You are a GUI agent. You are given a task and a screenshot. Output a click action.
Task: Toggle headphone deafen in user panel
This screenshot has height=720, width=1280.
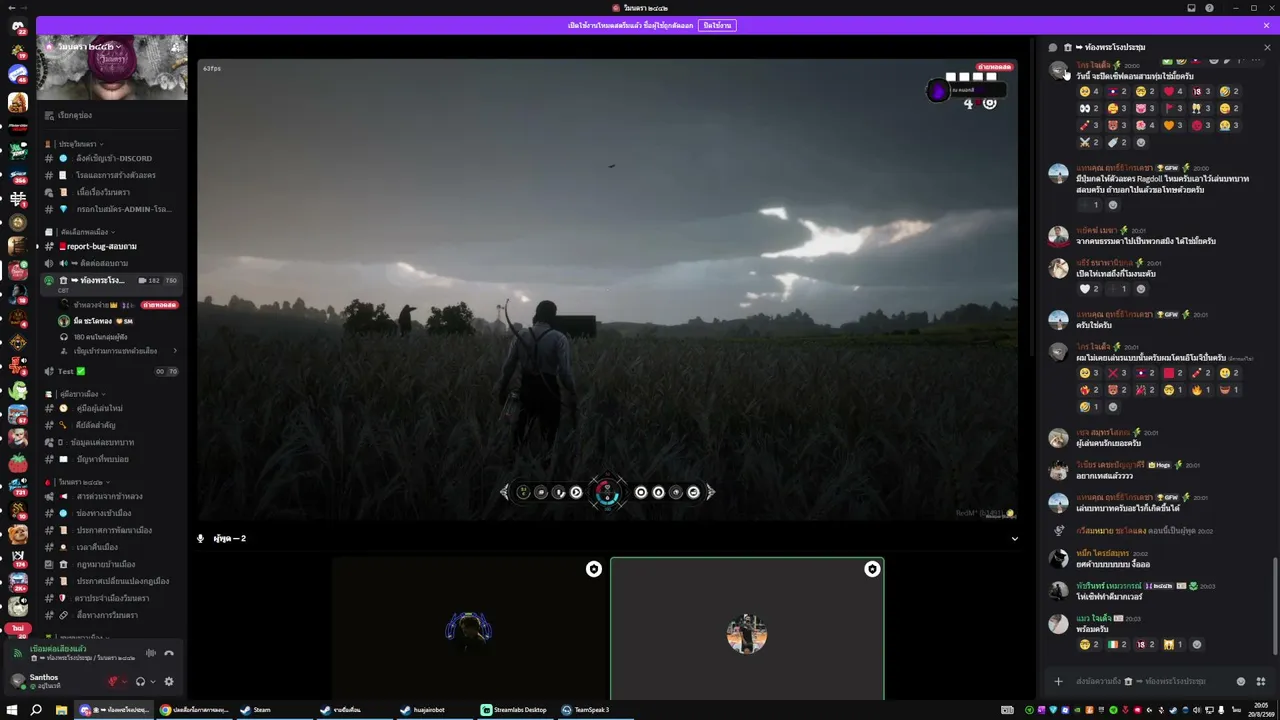coord(141,682)
